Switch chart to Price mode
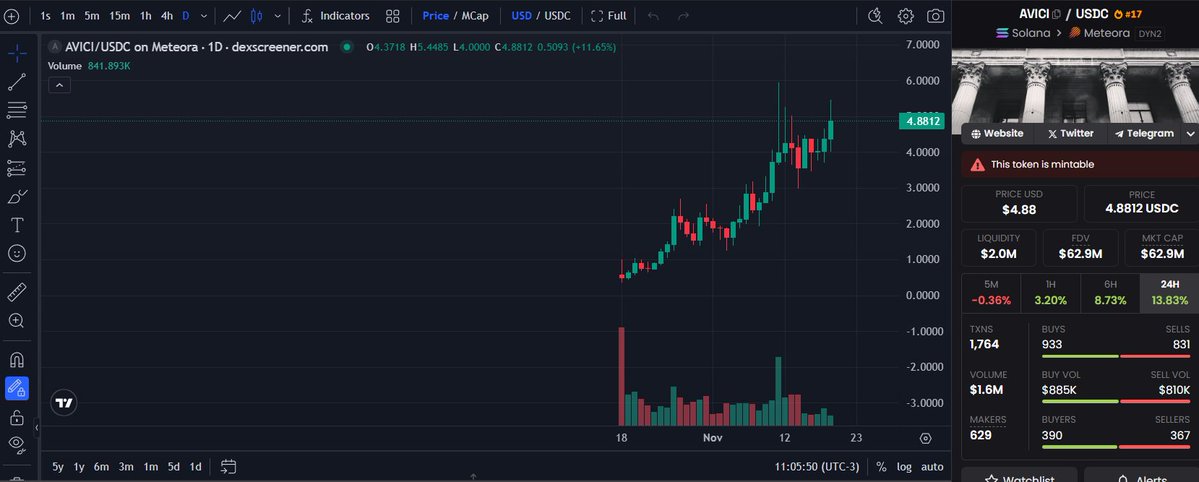The width and height of the screenshot is (1199, 482). [x=435, y=15]
